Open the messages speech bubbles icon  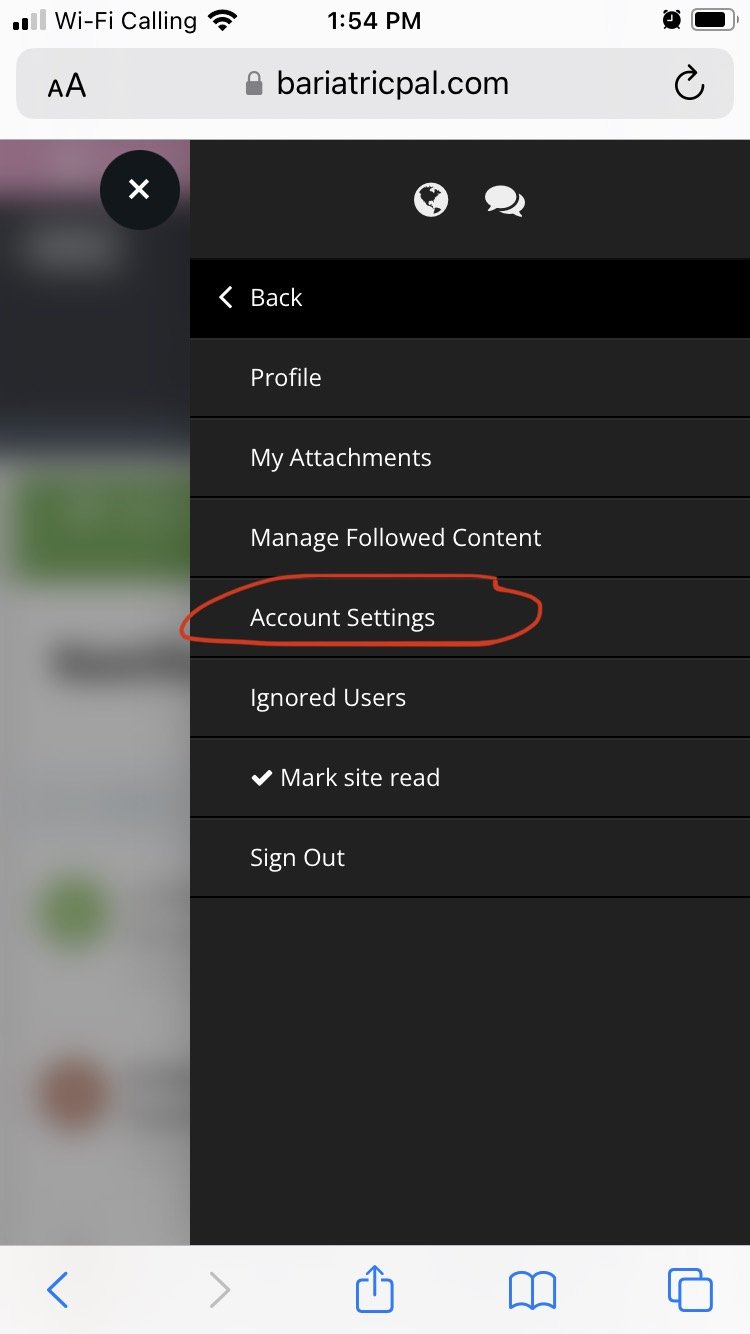(505, 201)
